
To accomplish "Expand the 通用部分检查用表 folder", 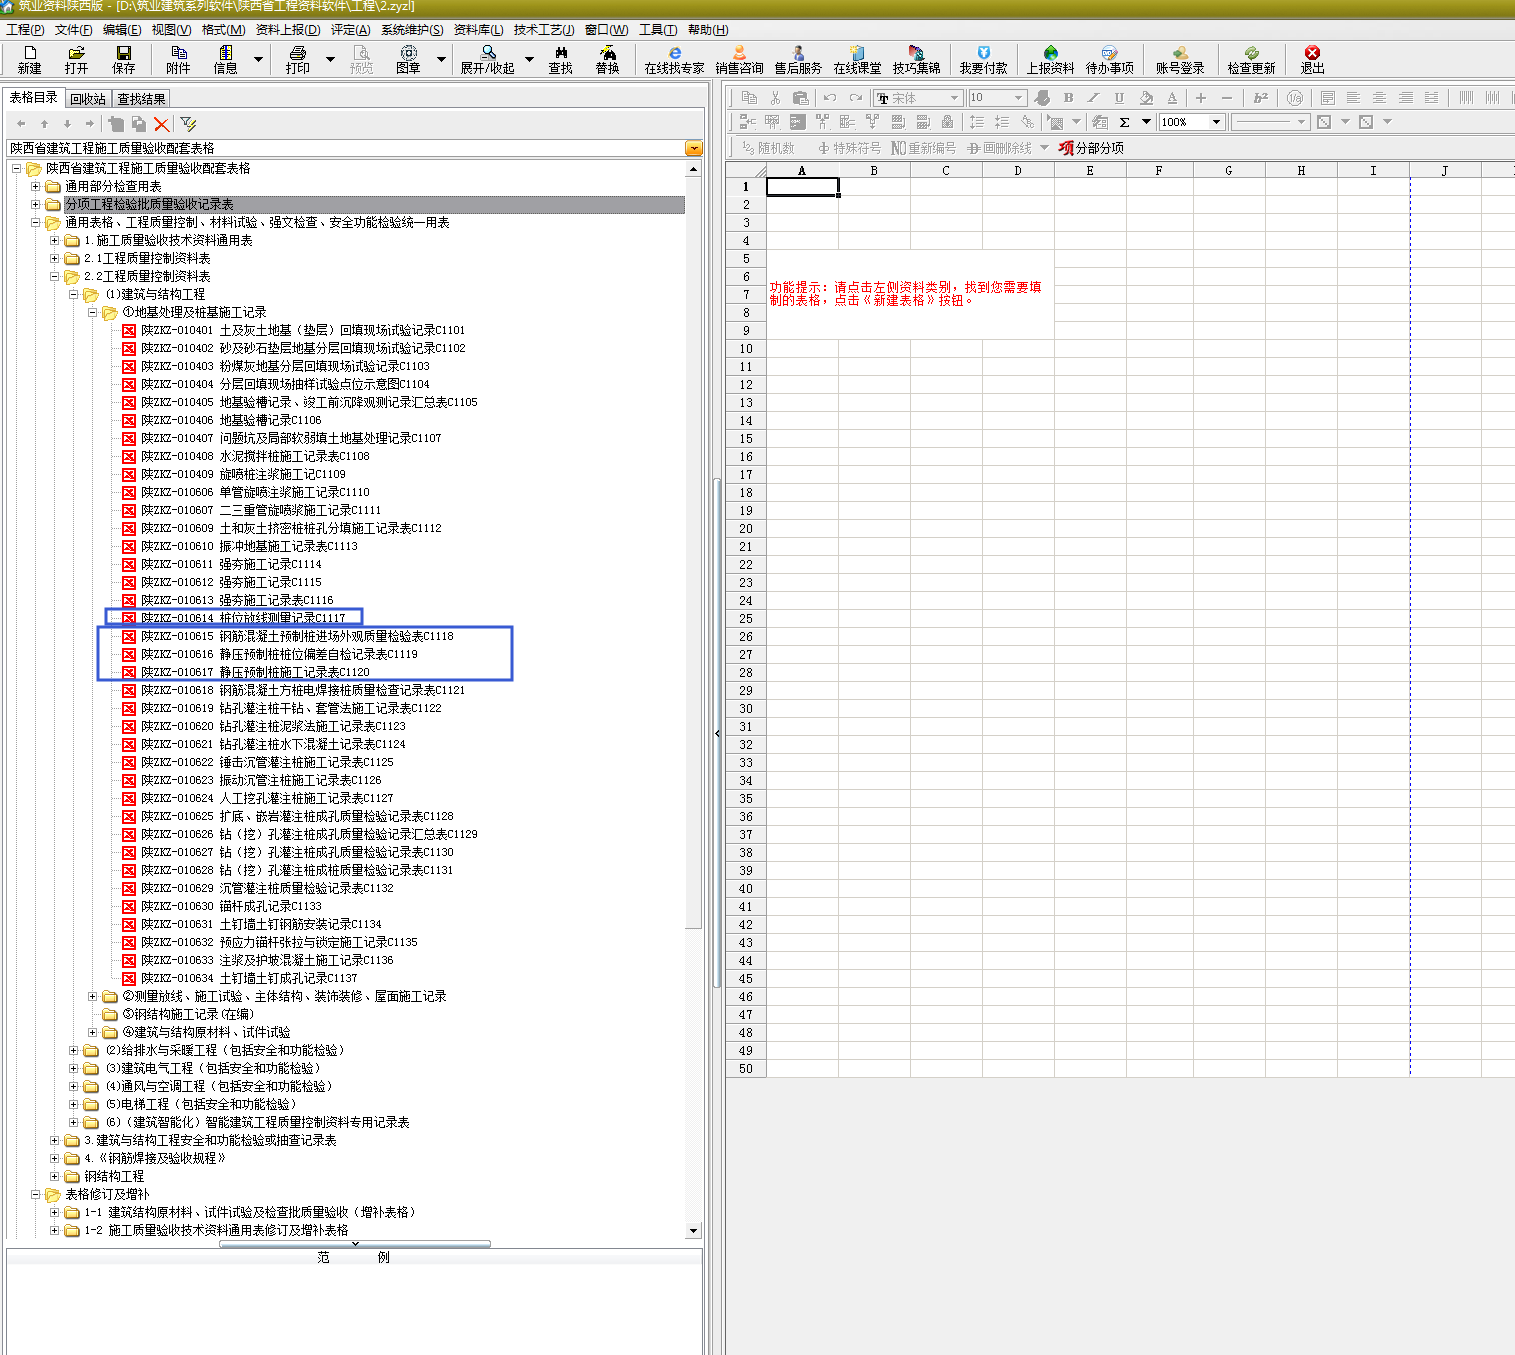I will tap(36, 186).
